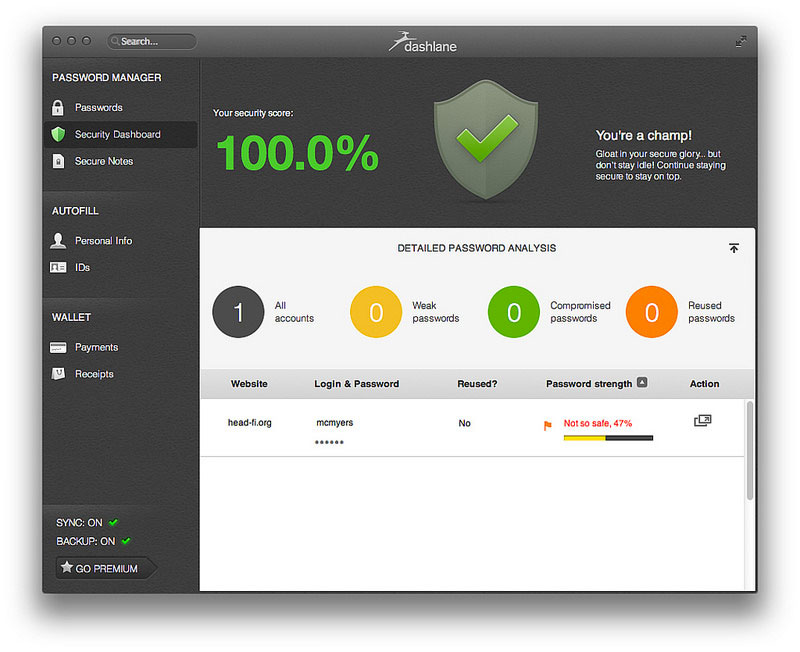Open the IDs section
This screenshot has width=800, height=652.
click(x=120, y=267)
